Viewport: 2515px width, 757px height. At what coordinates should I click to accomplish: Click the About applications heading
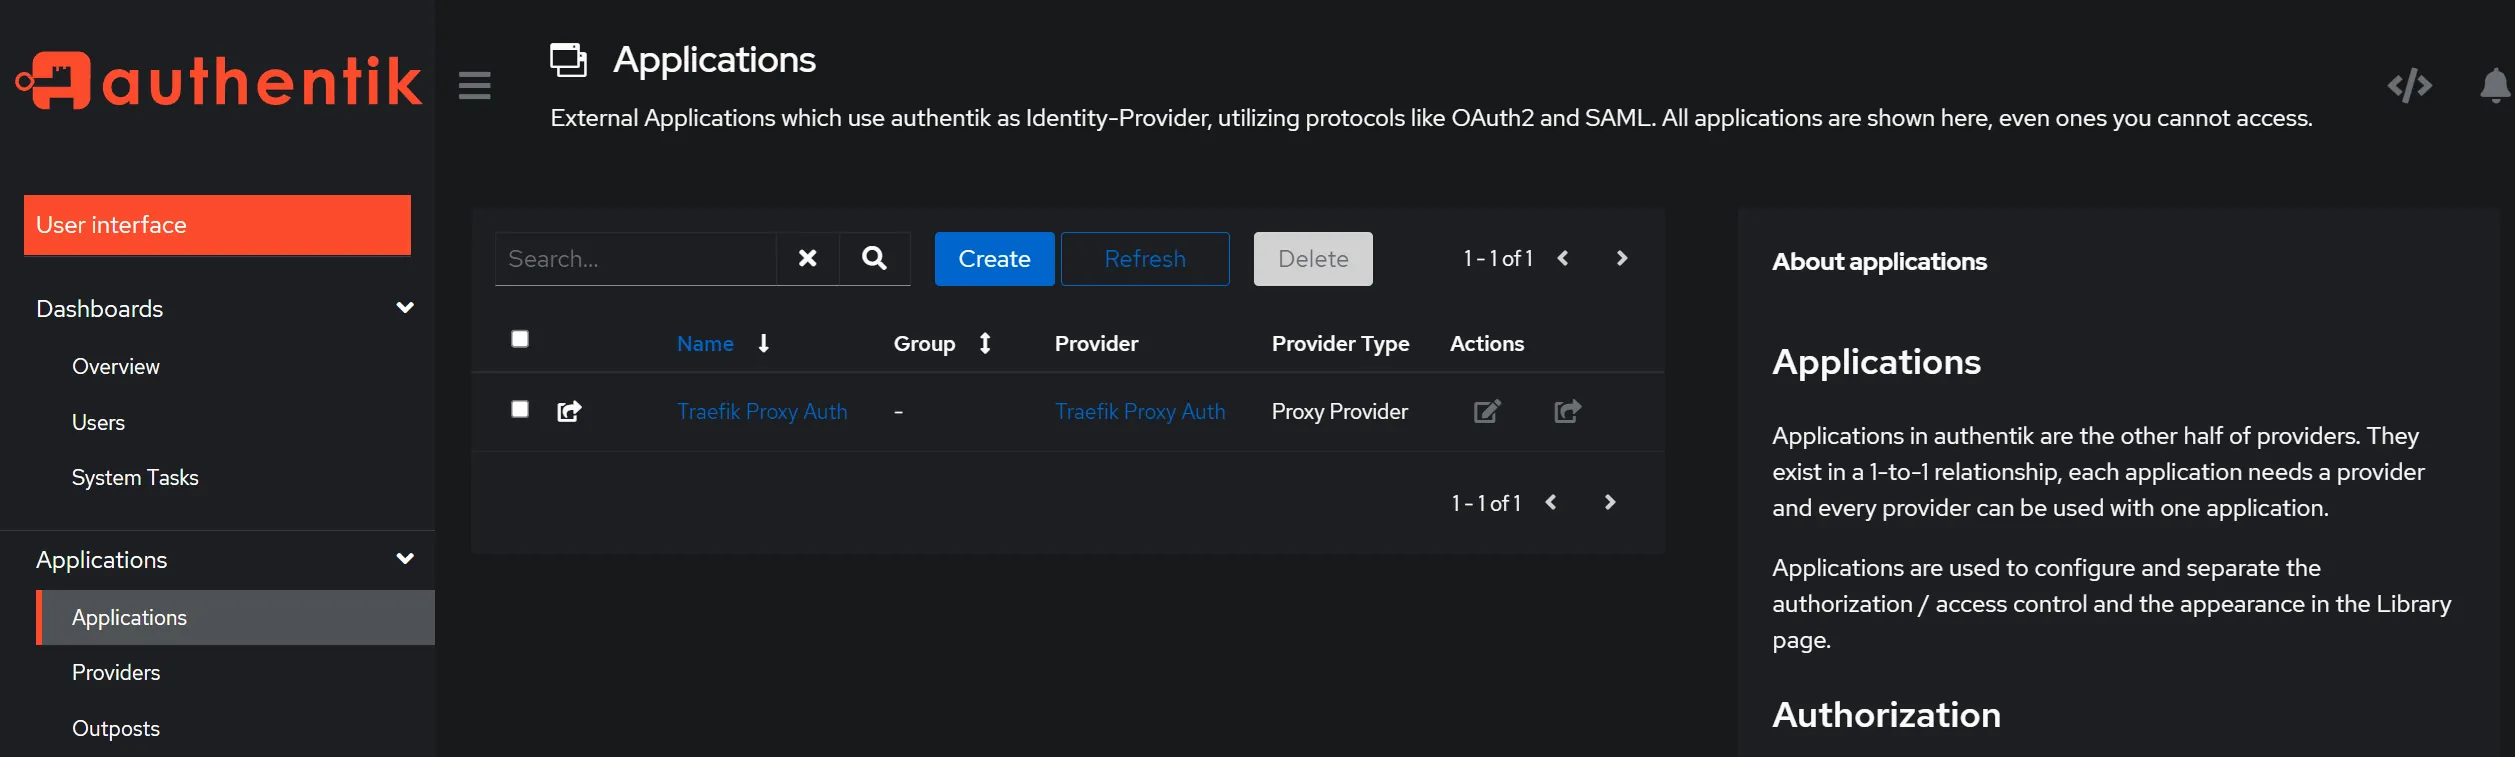point(1879,261)
